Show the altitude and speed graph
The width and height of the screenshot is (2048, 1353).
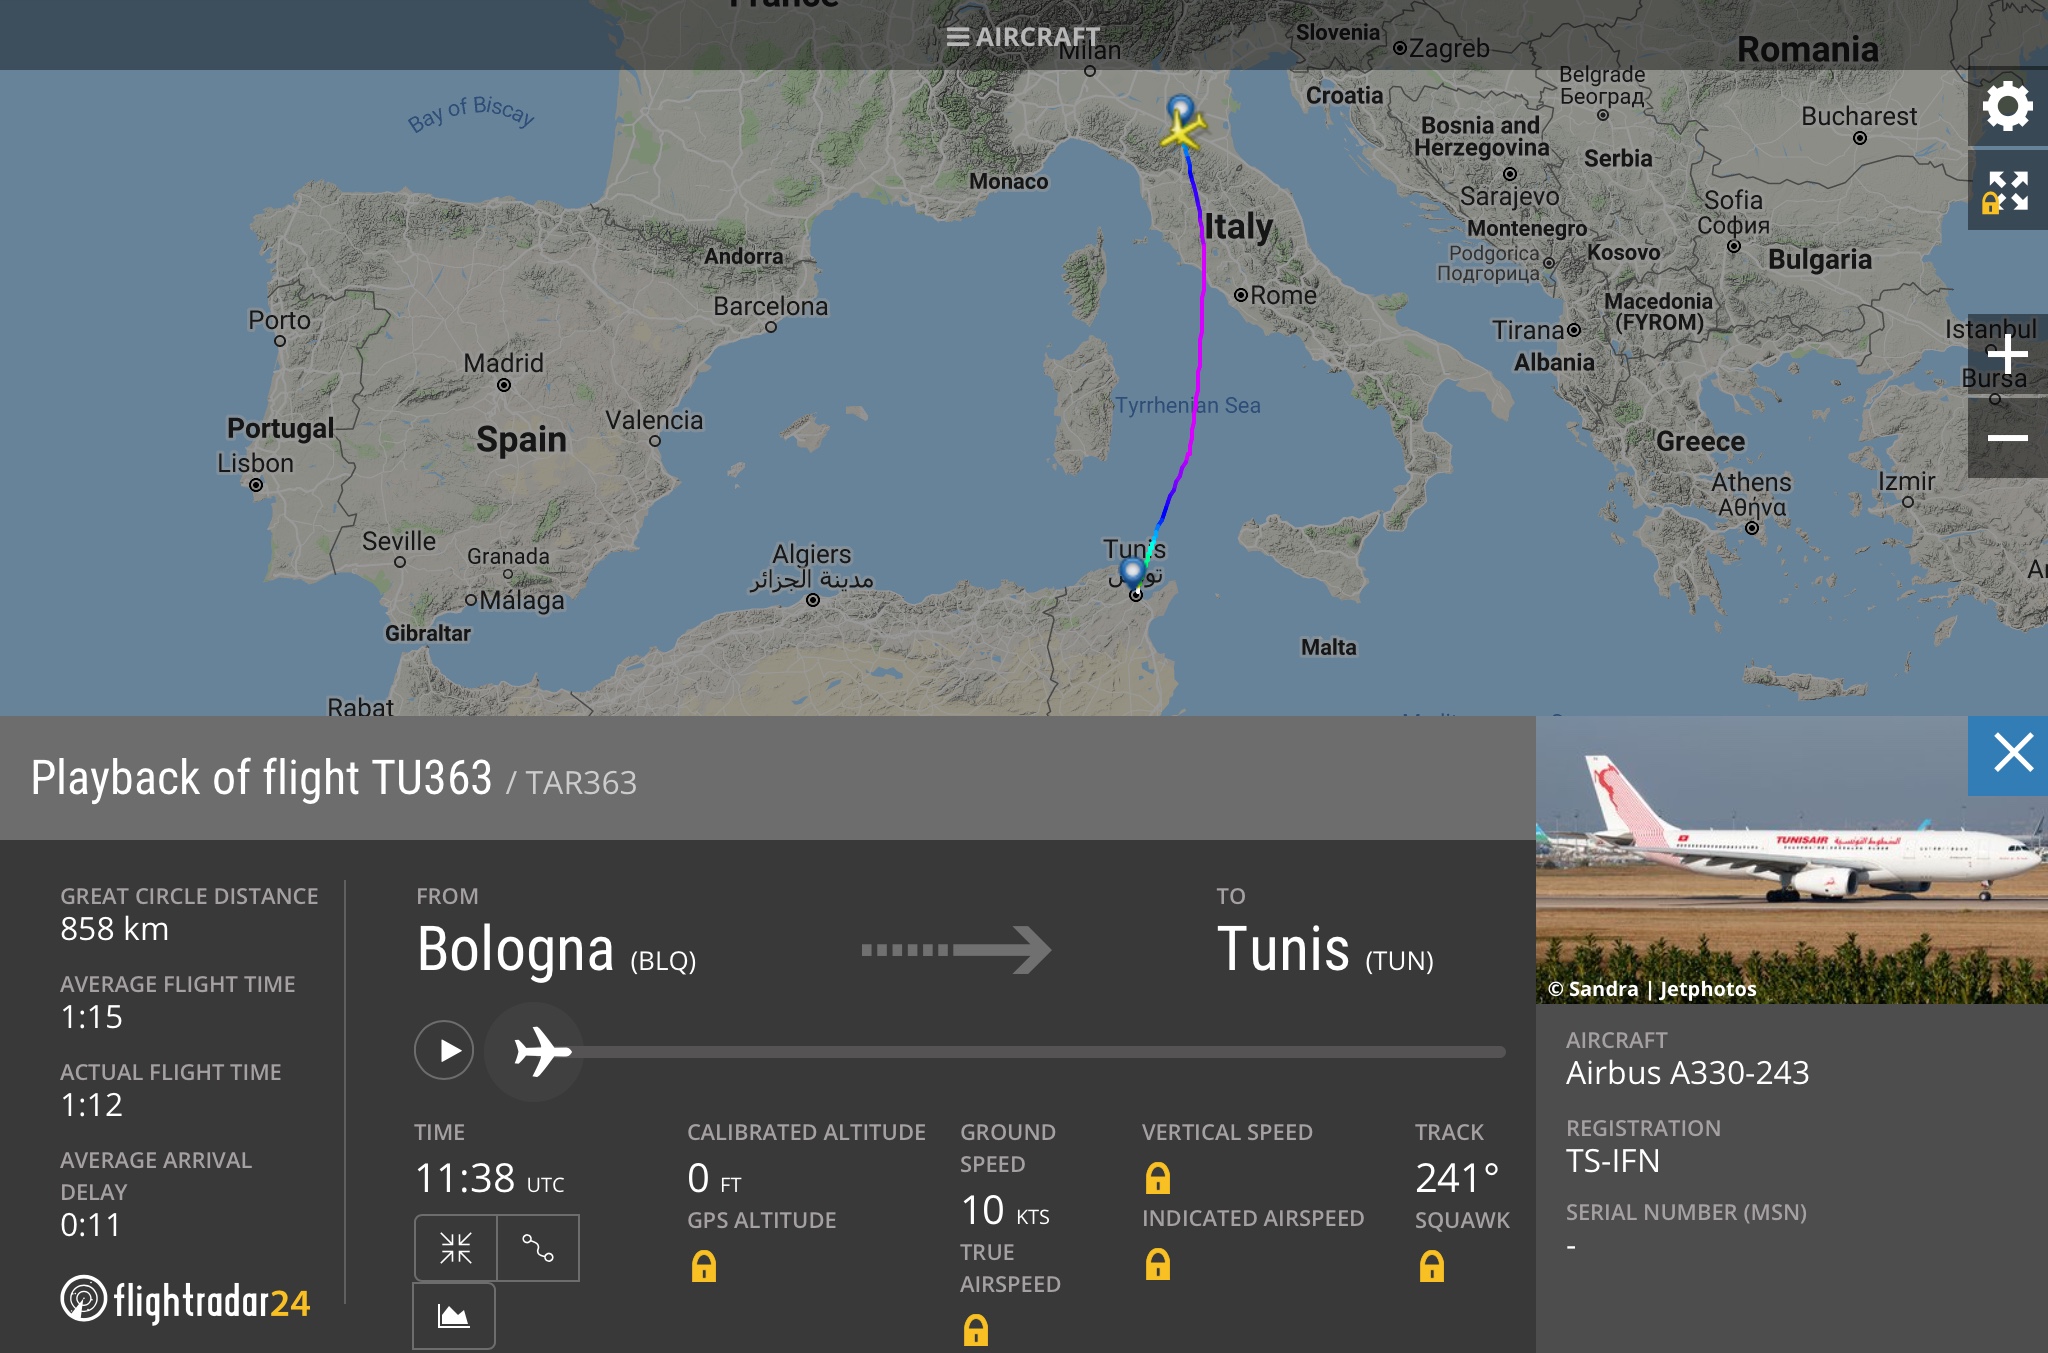pyautogui.click(x=454, y=1316)
